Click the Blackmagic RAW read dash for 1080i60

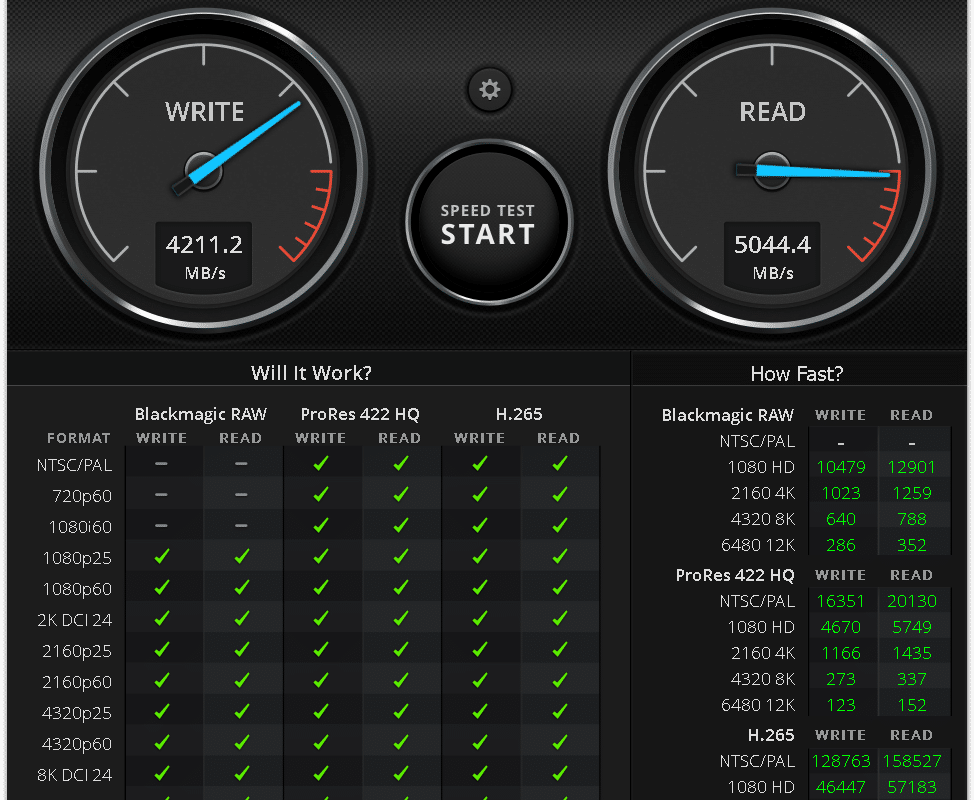(241, 526)
